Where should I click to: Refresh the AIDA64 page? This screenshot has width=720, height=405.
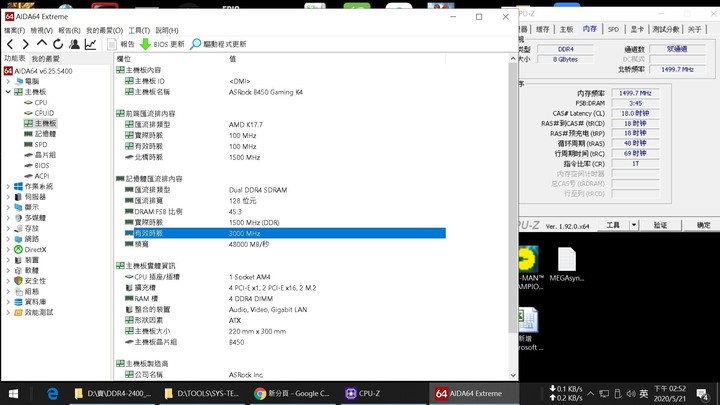click(x=58, y=44)
